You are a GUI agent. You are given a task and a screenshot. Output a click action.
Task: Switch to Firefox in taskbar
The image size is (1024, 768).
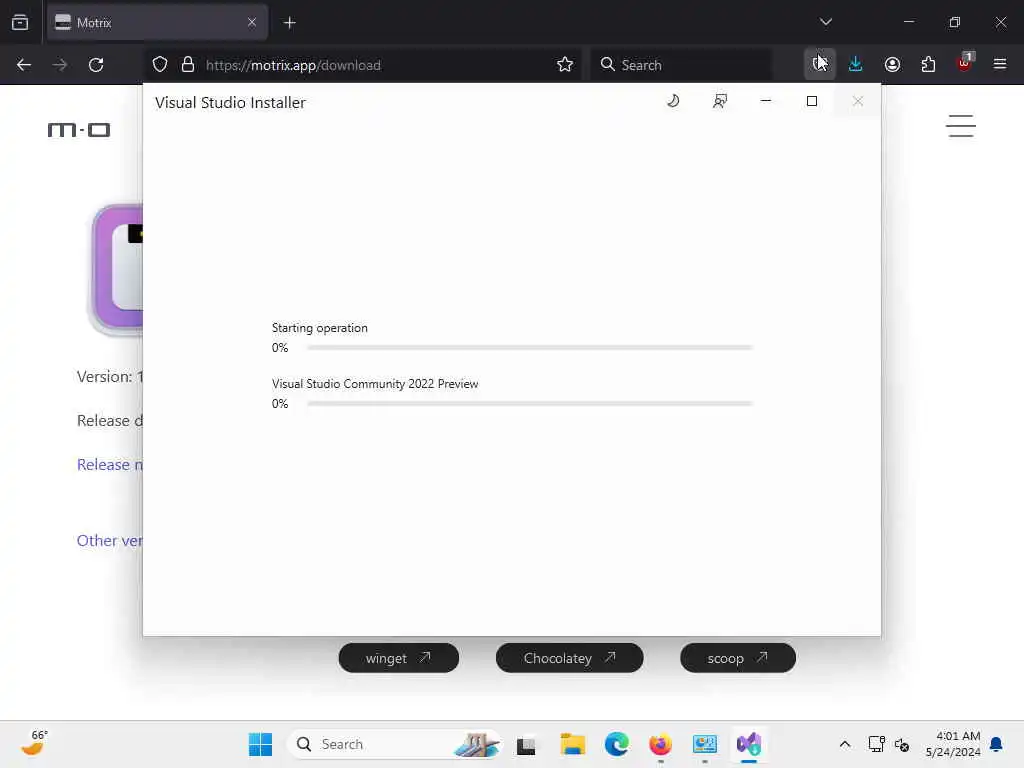coord(660,744)
